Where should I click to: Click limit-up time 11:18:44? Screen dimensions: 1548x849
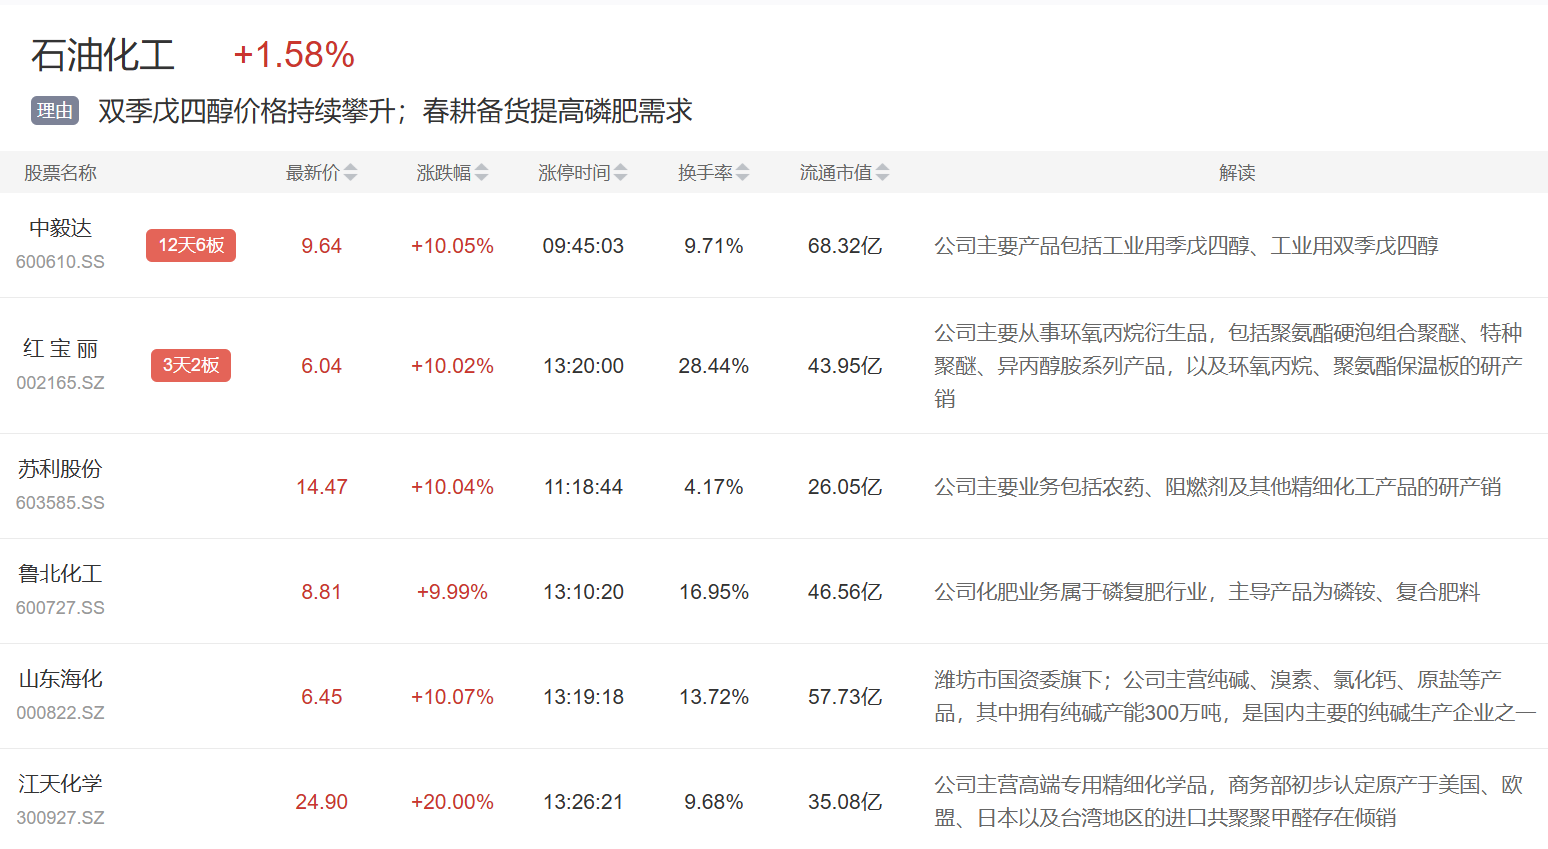(583, 487)
